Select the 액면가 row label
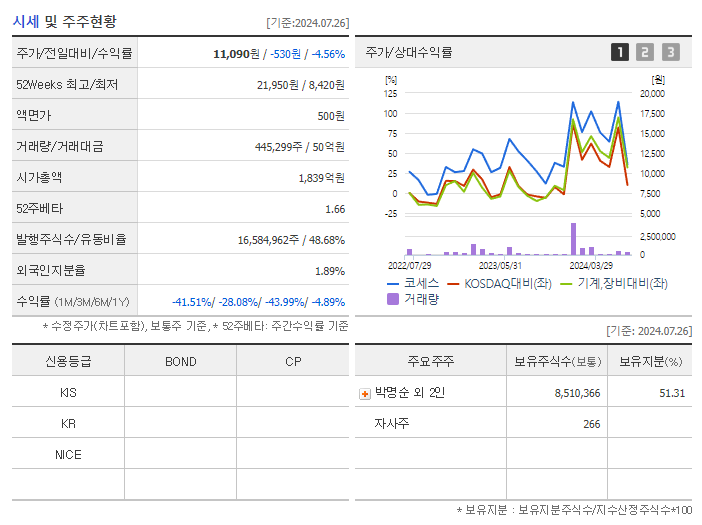The image size is (702, 525). (x=34, y=115)
